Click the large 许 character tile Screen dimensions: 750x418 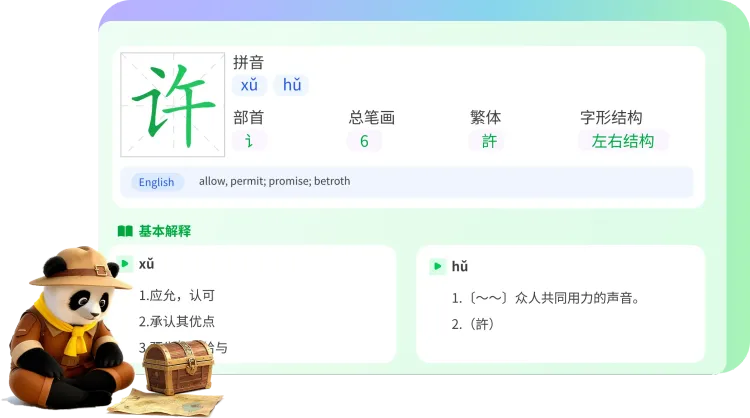[x=173, y=104]
